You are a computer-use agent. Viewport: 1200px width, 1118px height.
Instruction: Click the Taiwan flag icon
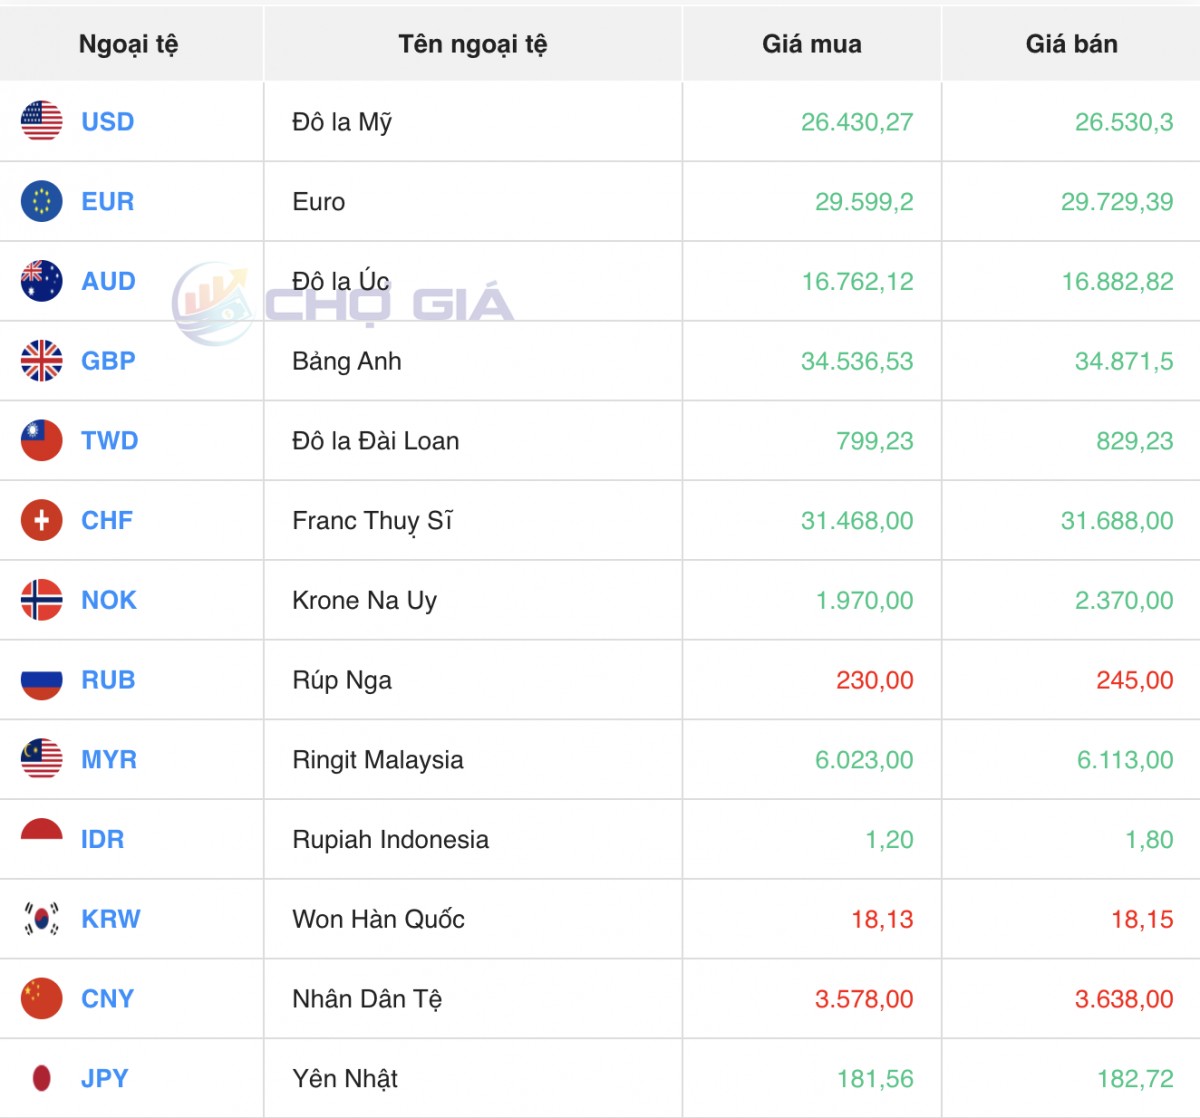42,441
